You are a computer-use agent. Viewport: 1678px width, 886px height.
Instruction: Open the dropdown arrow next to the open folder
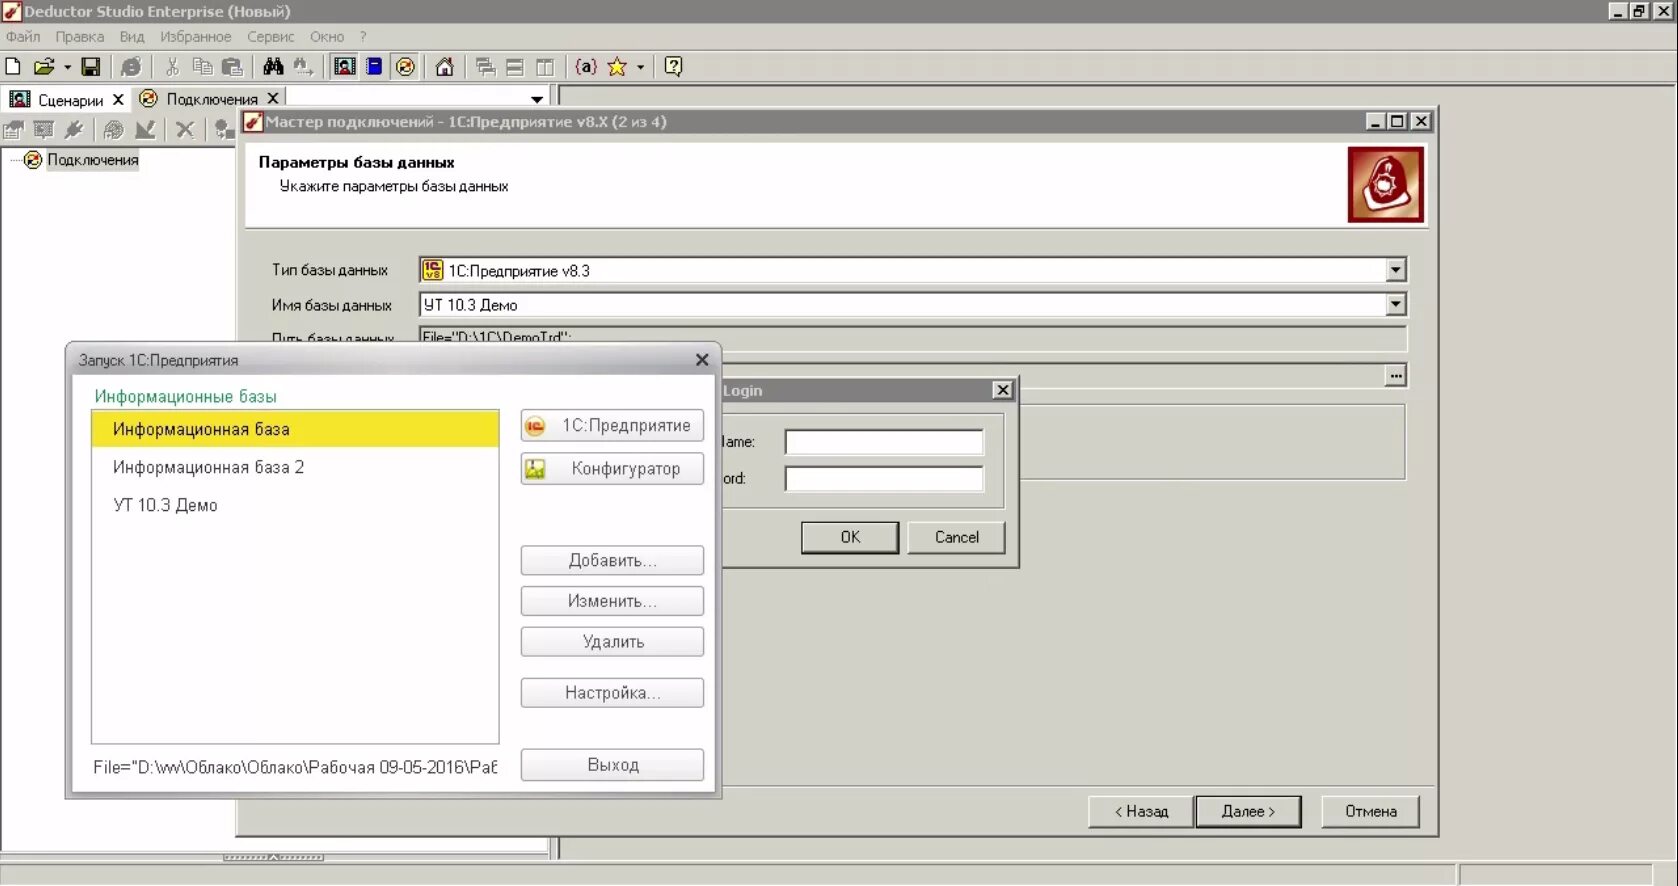tap(67, 67)
